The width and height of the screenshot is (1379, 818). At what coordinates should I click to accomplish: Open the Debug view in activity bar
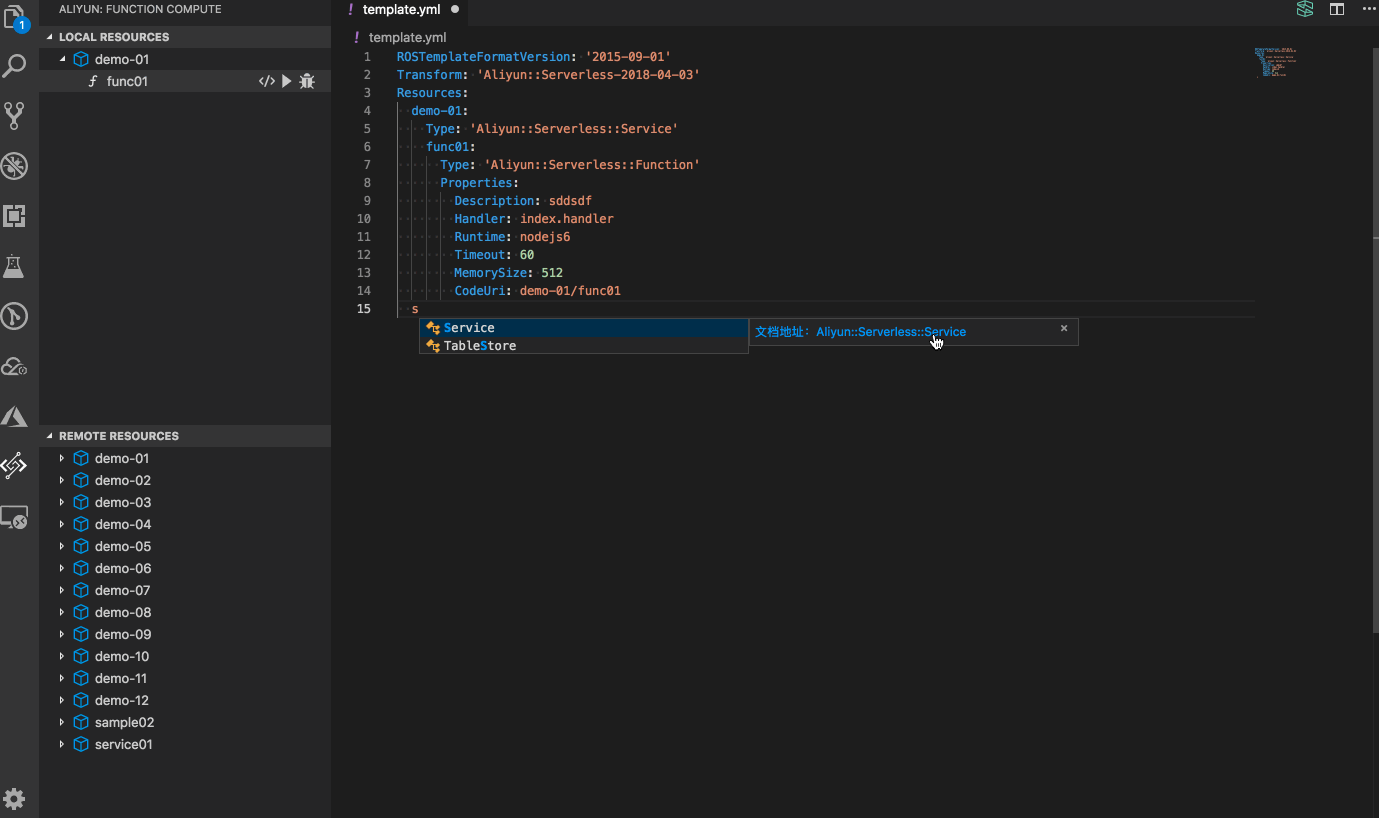tap(15, 166)
